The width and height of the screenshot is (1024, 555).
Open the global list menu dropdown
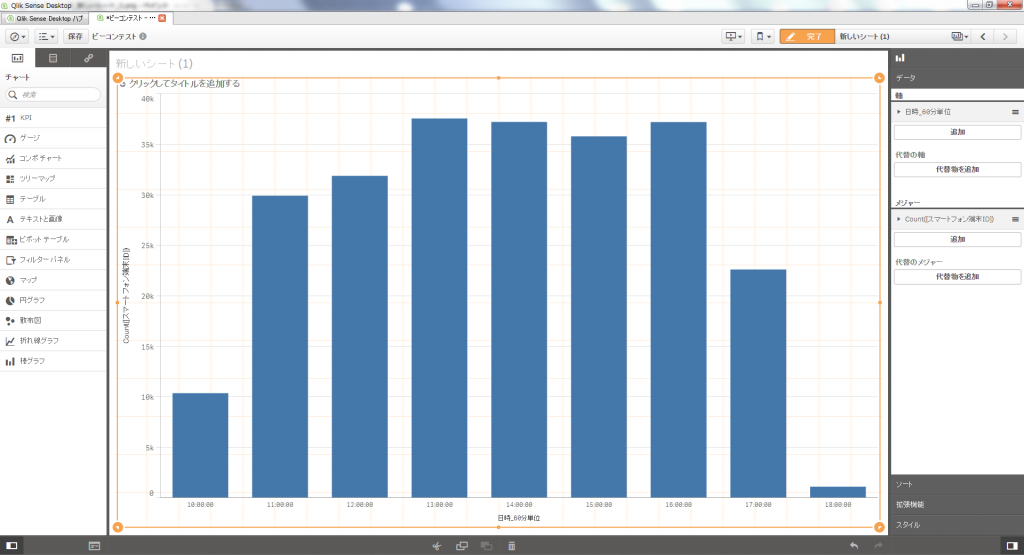click(47, 36)
